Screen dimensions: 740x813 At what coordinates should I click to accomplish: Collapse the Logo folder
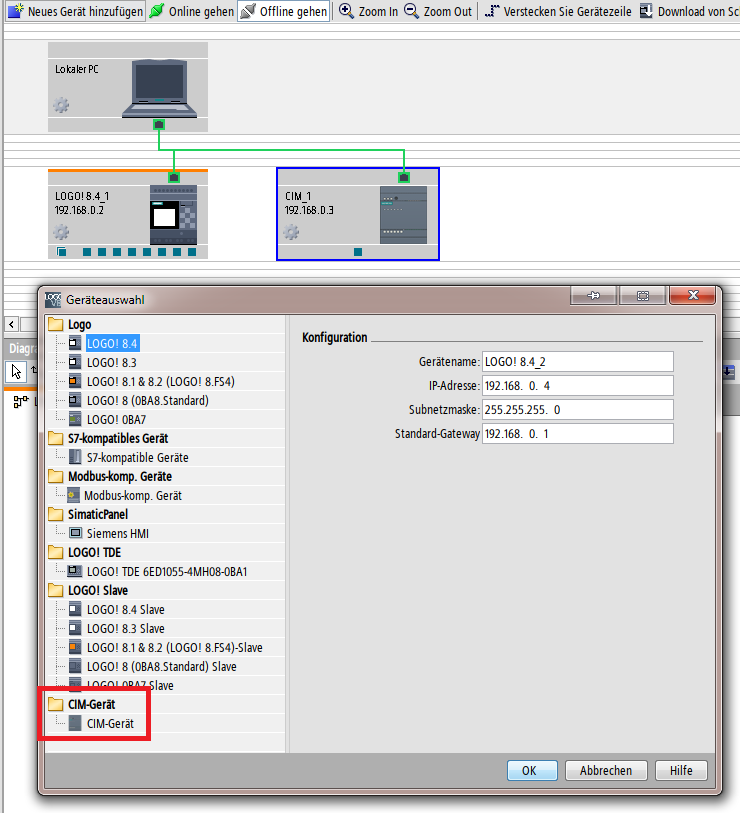point(55,325)
